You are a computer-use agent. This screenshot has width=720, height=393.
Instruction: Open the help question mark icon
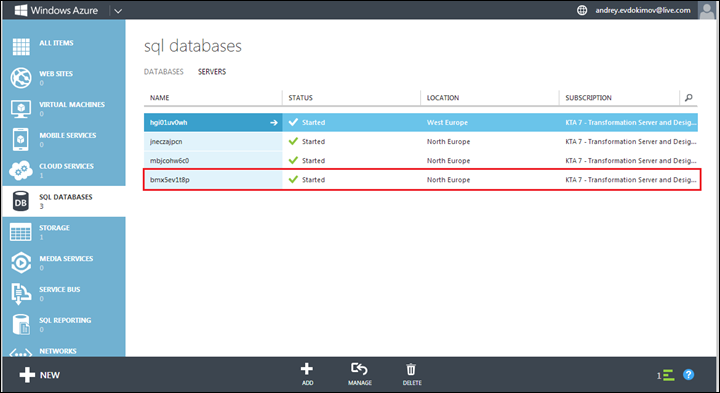point(688,375)
